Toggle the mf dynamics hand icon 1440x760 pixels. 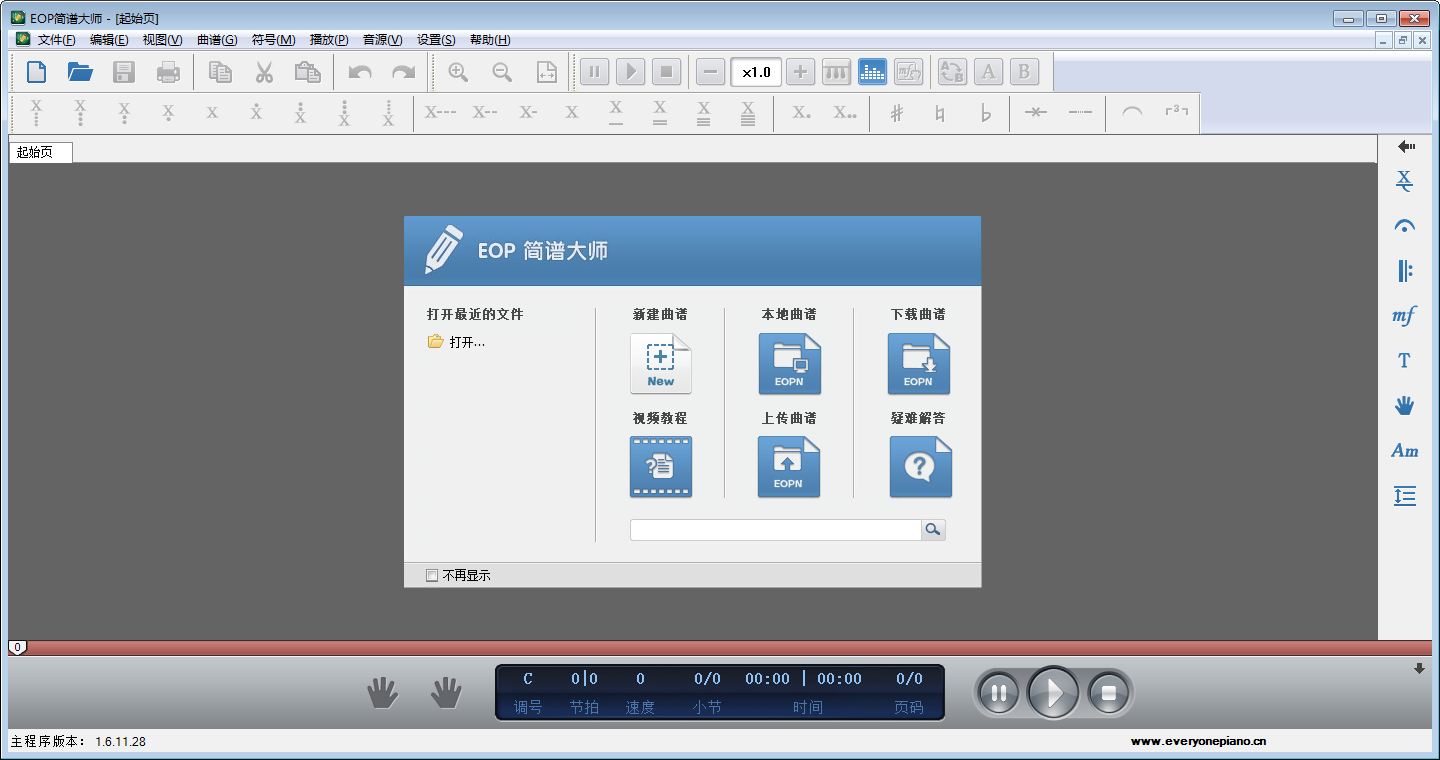pos(908,72)
